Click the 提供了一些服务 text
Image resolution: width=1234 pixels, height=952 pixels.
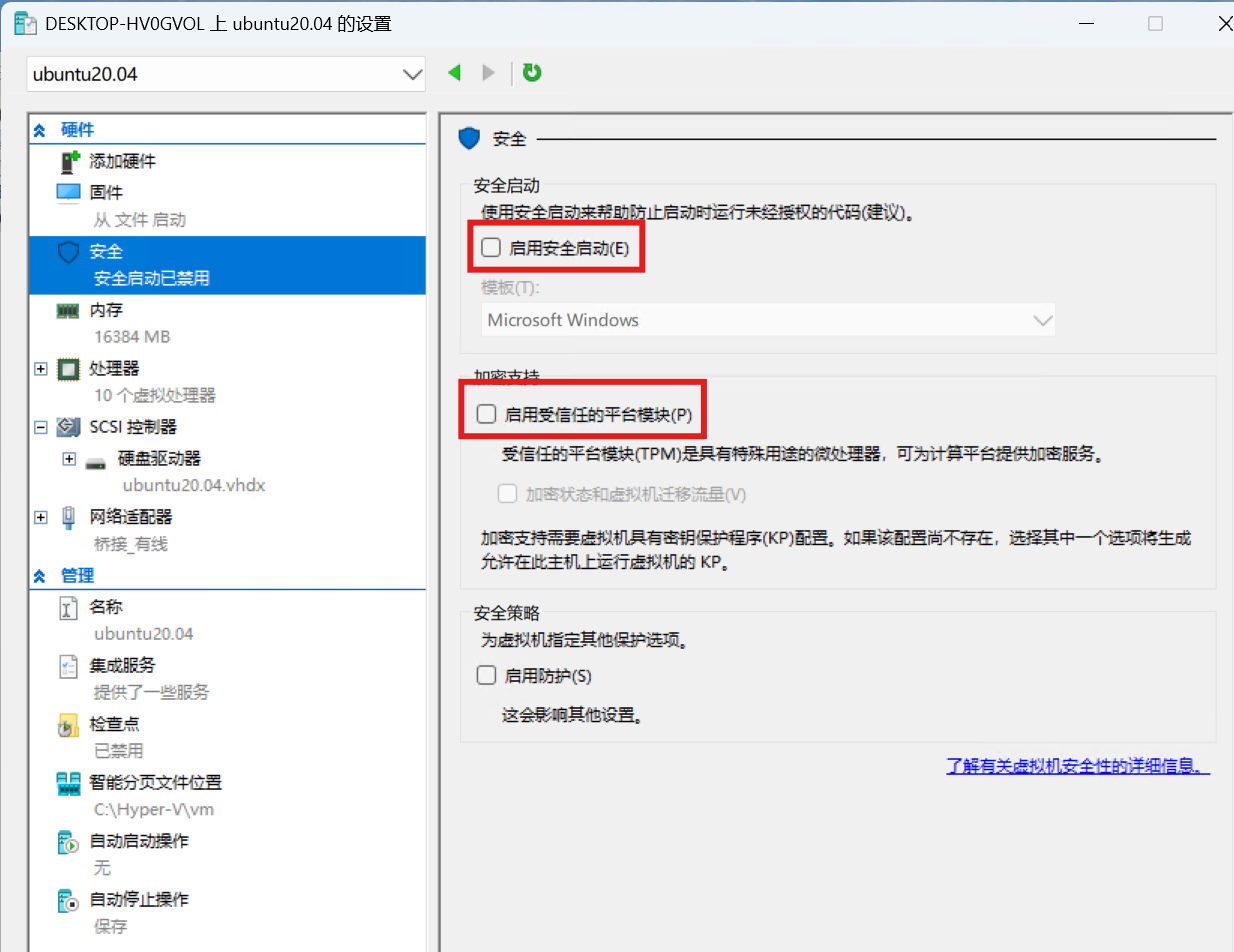[x=152, y=693]
